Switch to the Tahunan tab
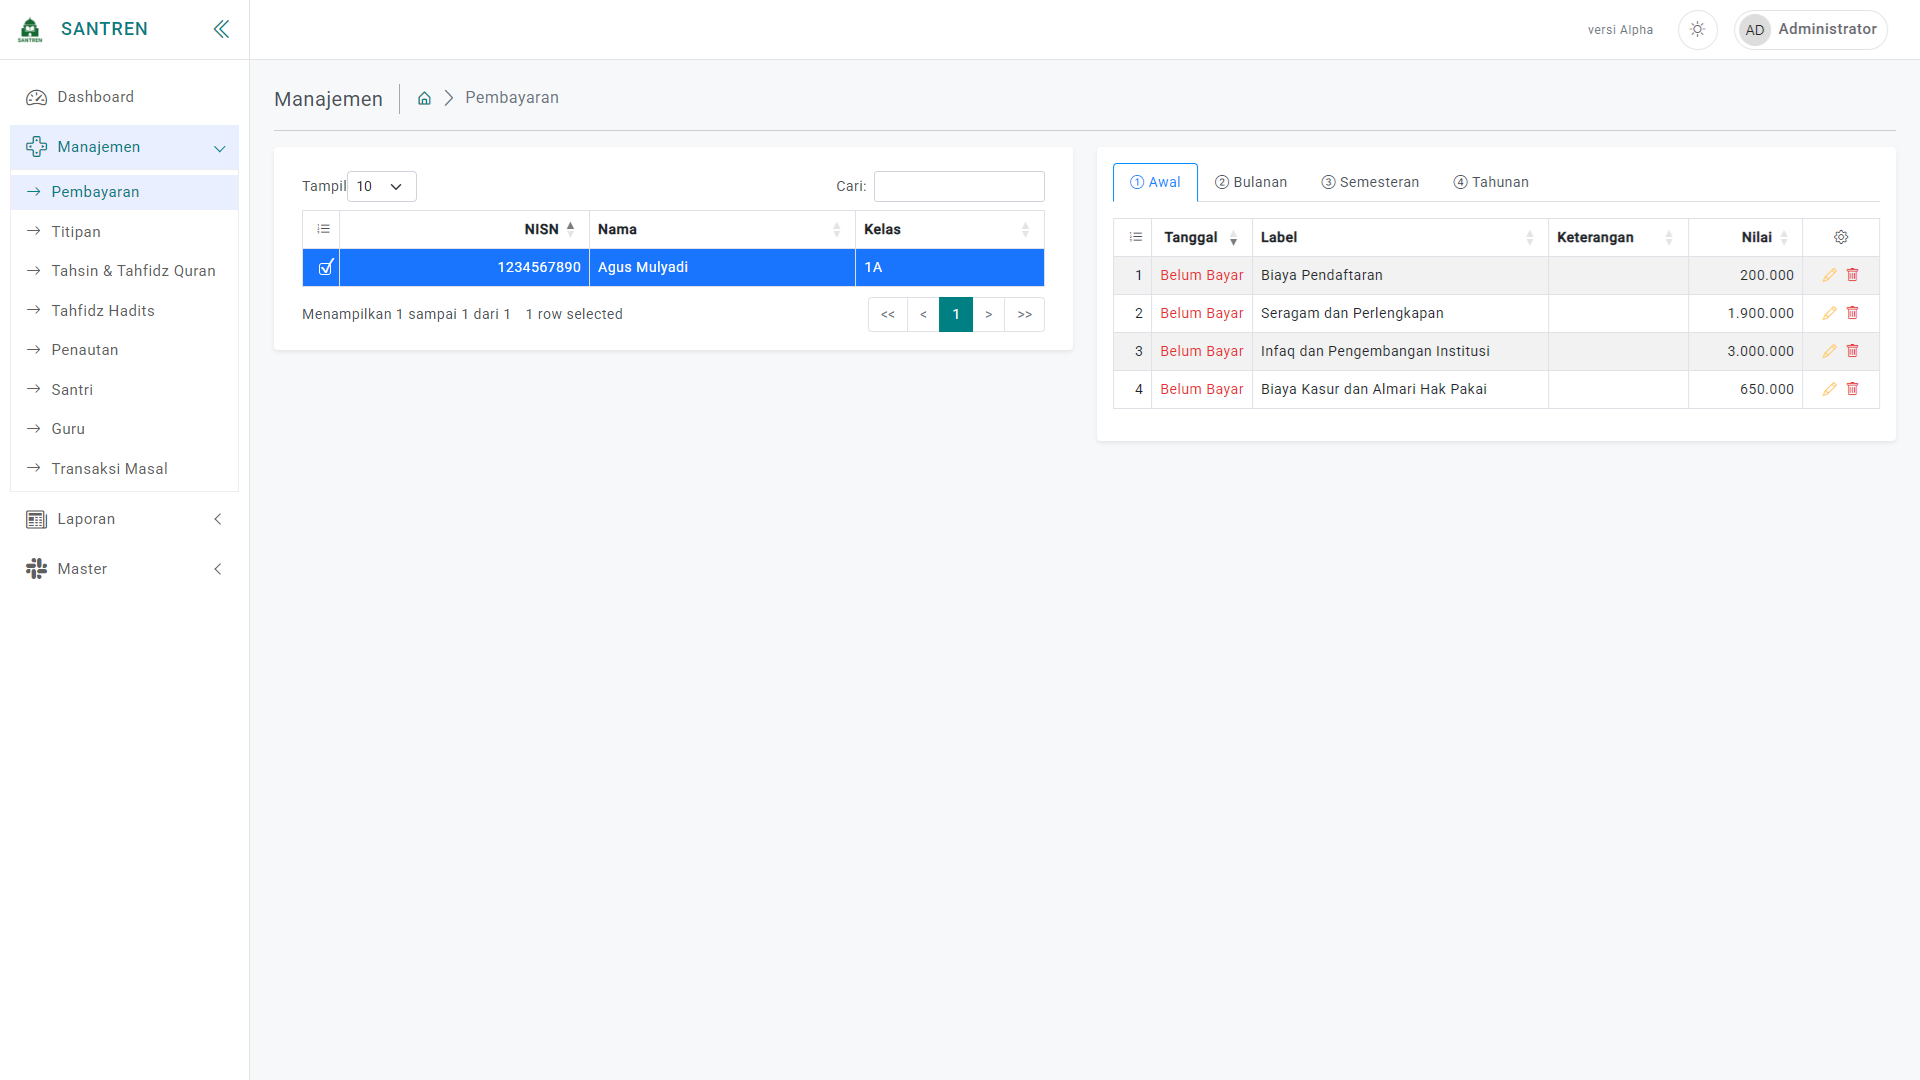1920x1080 pixels. pyautogui.click(x=1491, y=182)
